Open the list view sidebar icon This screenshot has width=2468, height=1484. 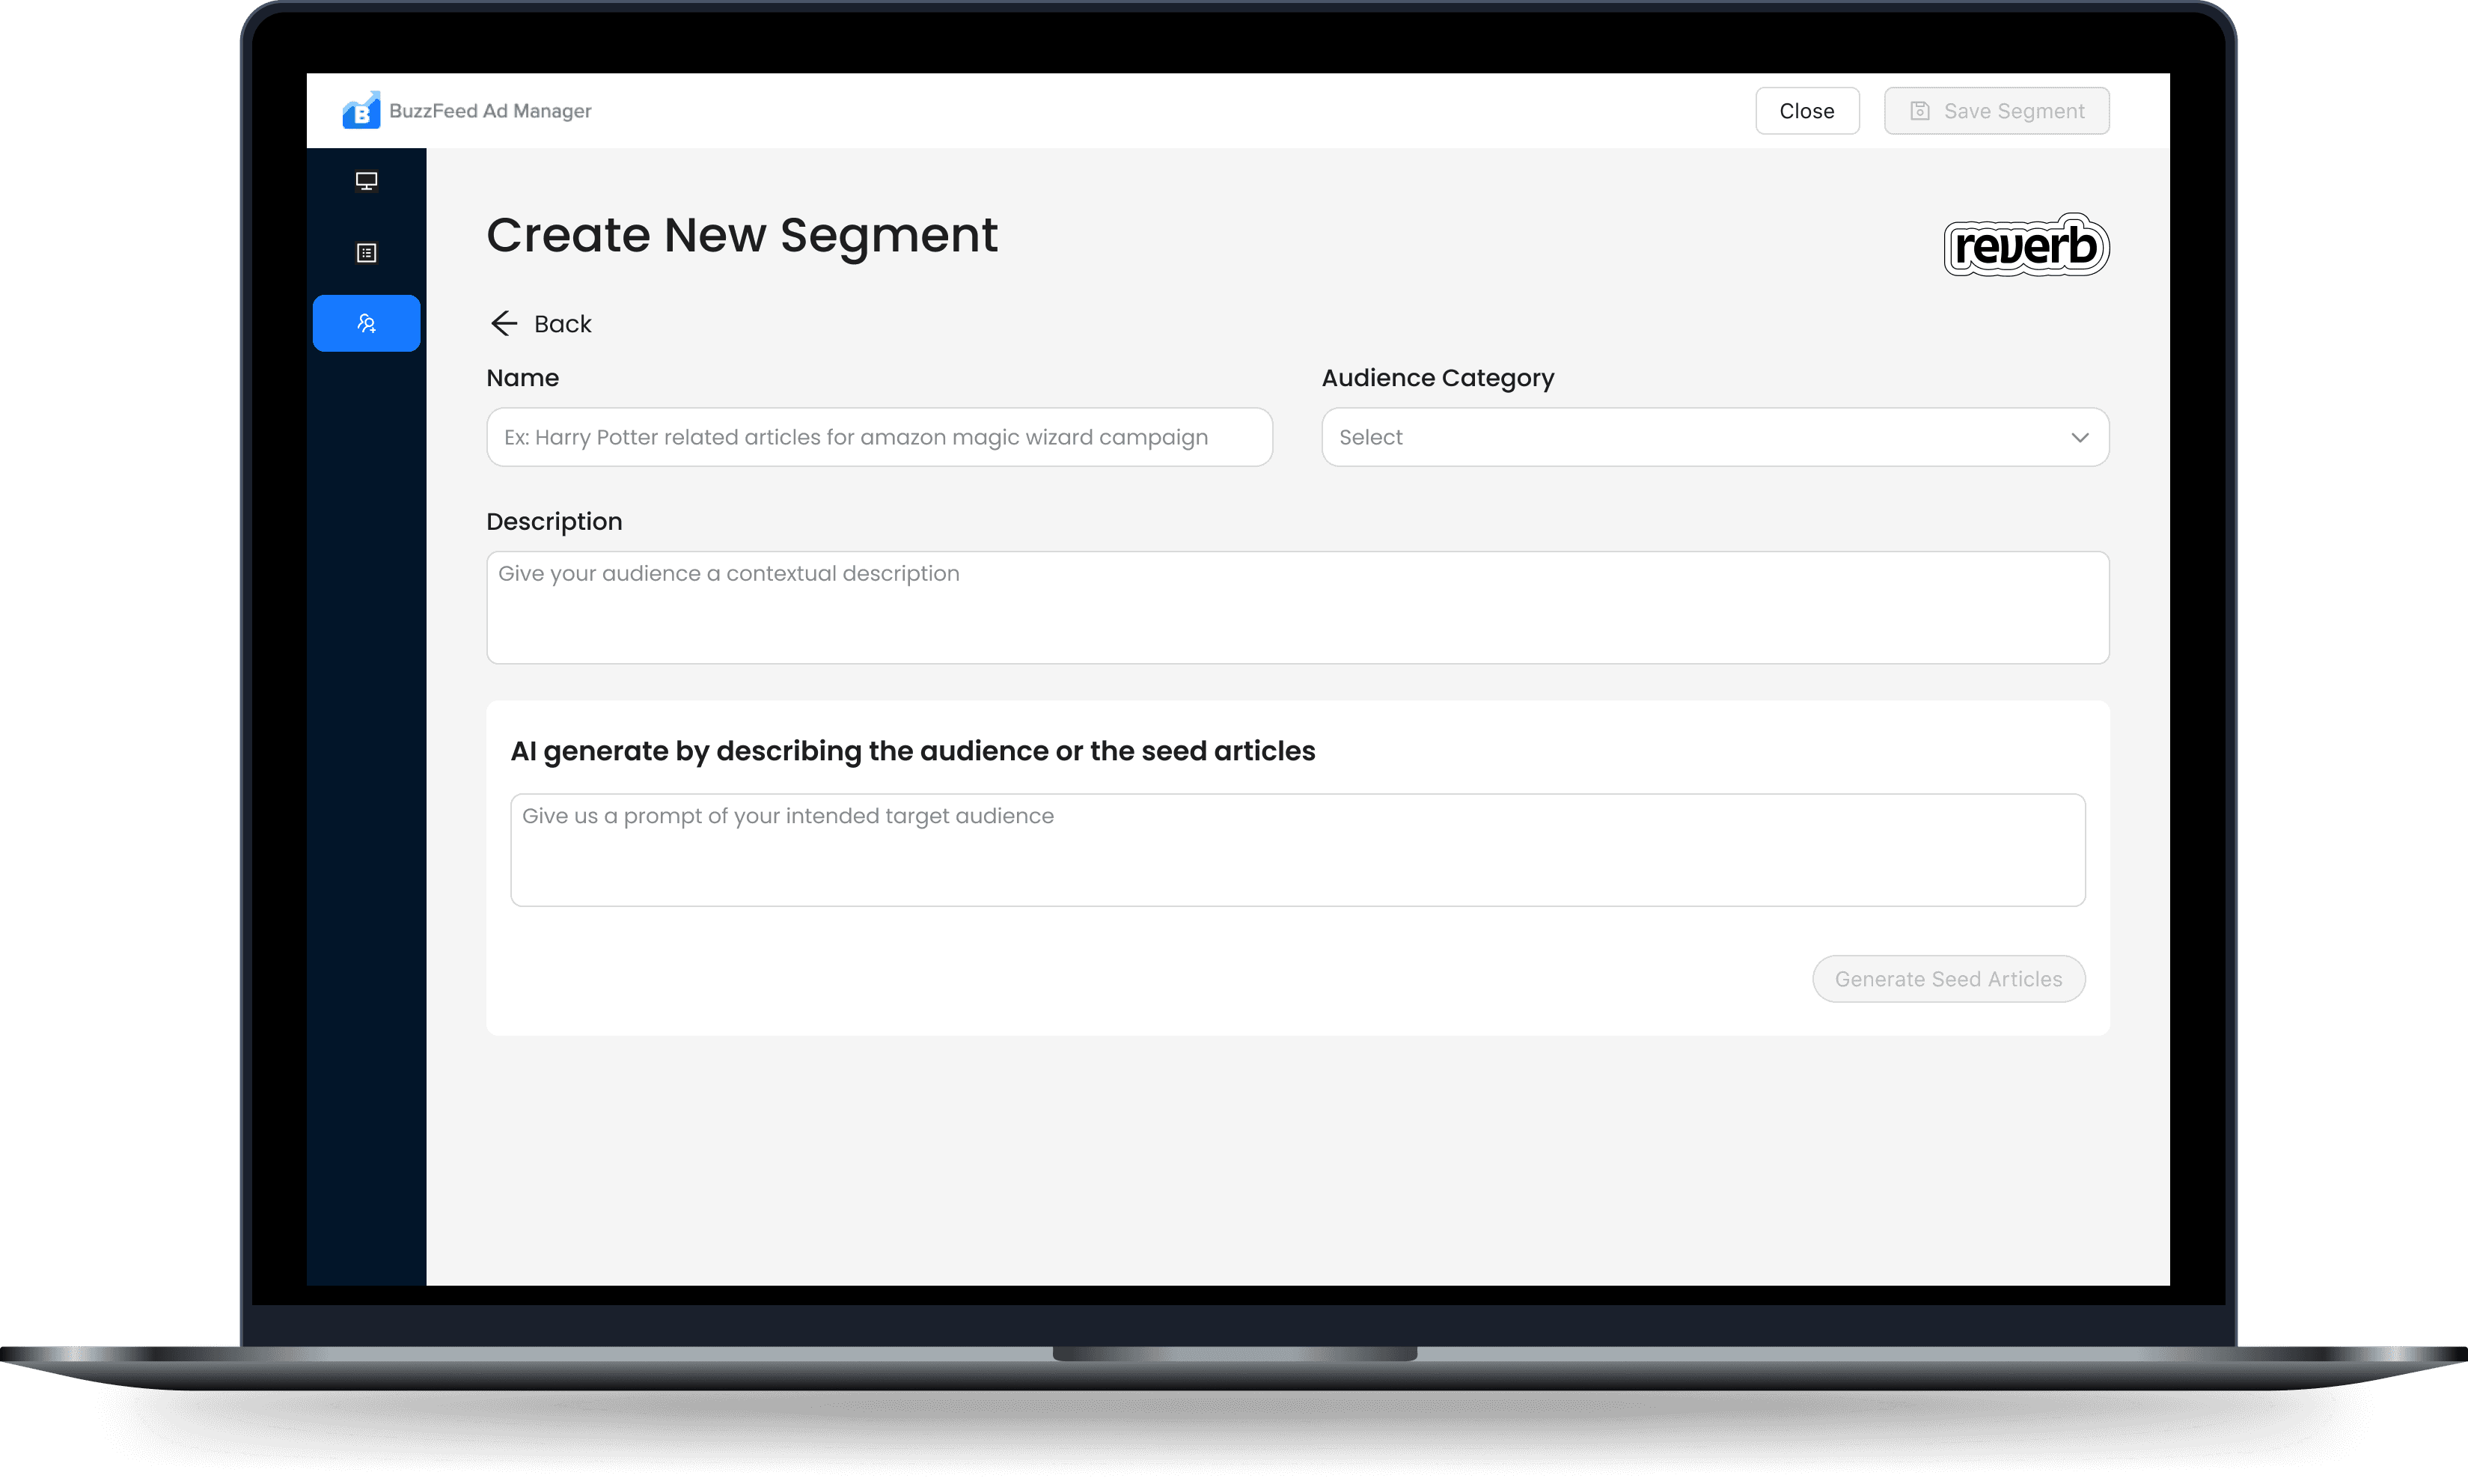pyautogui.click(x=366, y=253)
